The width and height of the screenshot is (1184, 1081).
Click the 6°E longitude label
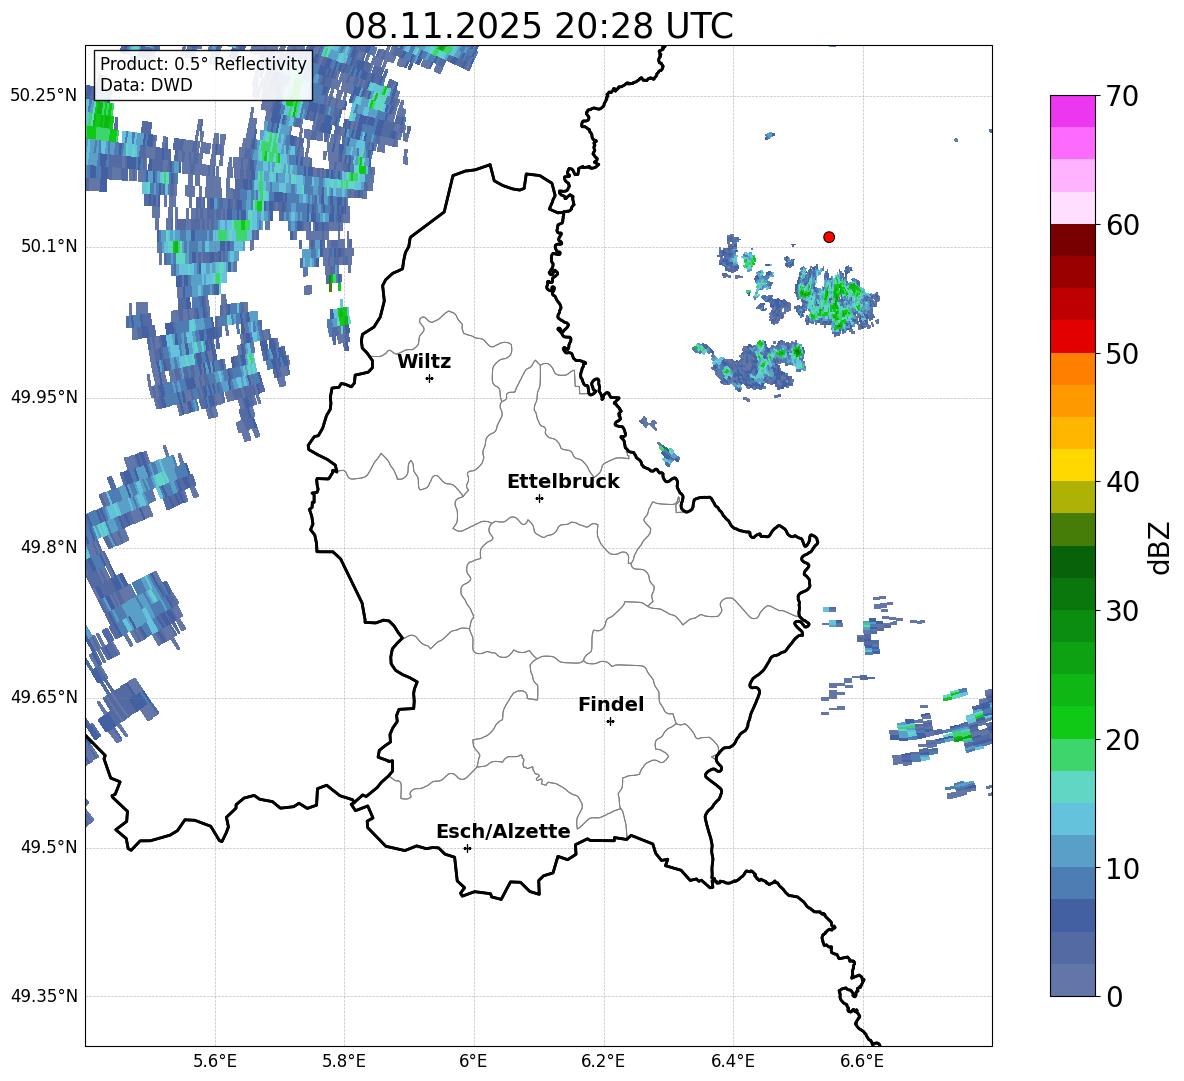pos(473,1061)
